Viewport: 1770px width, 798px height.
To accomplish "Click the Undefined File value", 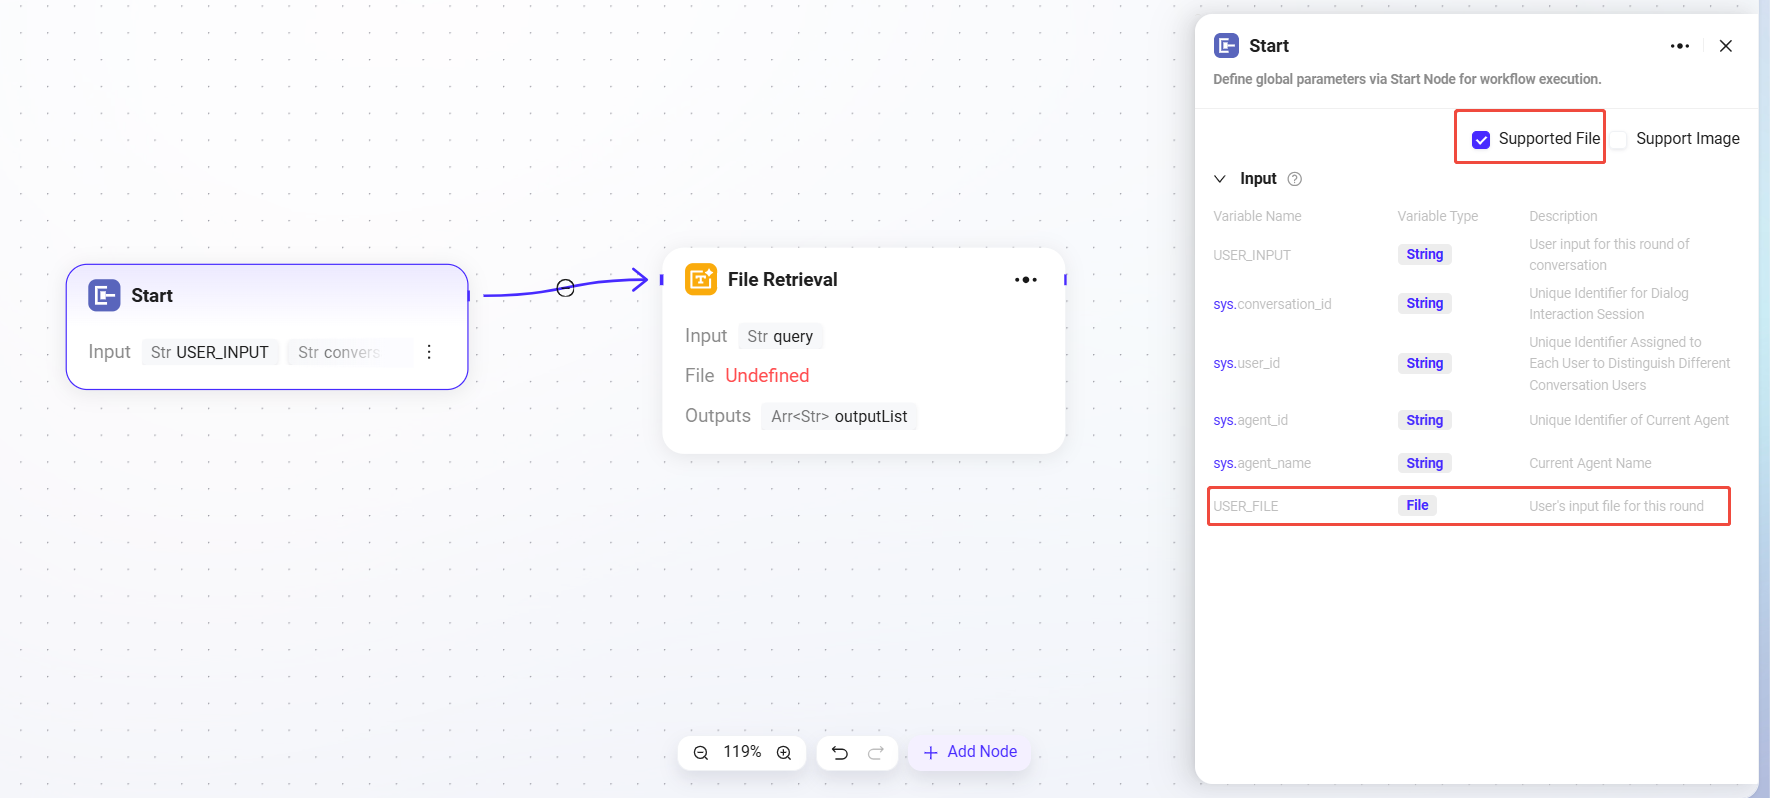I will 767,376.
